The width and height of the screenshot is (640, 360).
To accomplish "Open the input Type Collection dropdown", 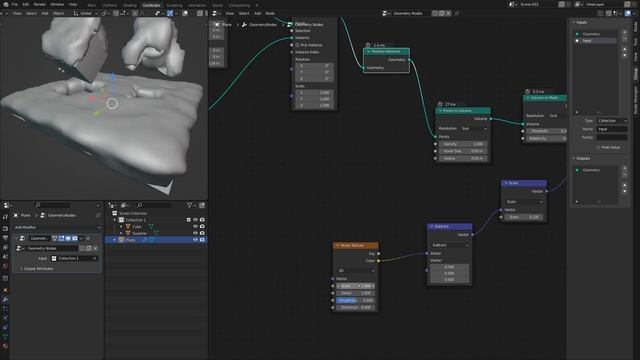I will coord(612,121).
